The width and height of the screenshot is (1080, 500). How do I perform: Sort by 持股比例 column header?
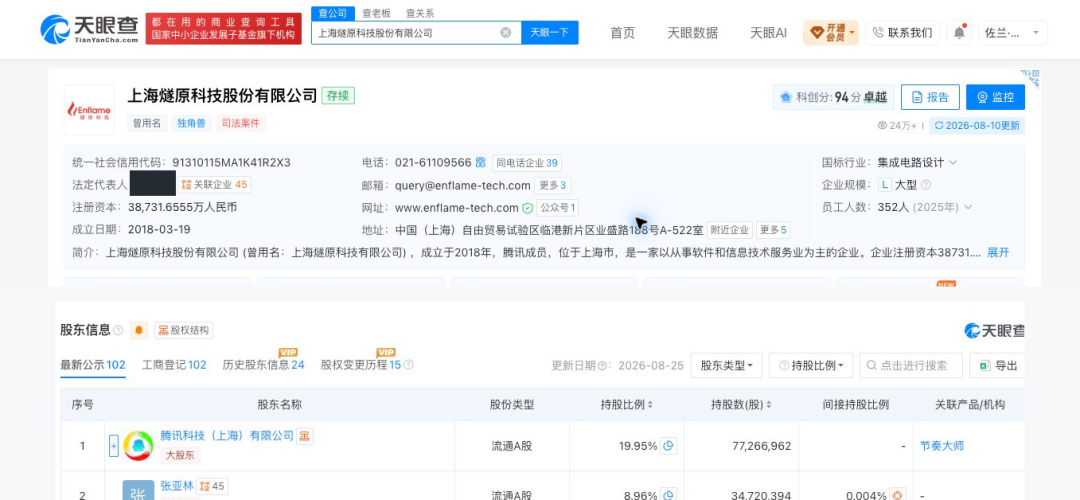pyautogui.click(x=626, y=404)
